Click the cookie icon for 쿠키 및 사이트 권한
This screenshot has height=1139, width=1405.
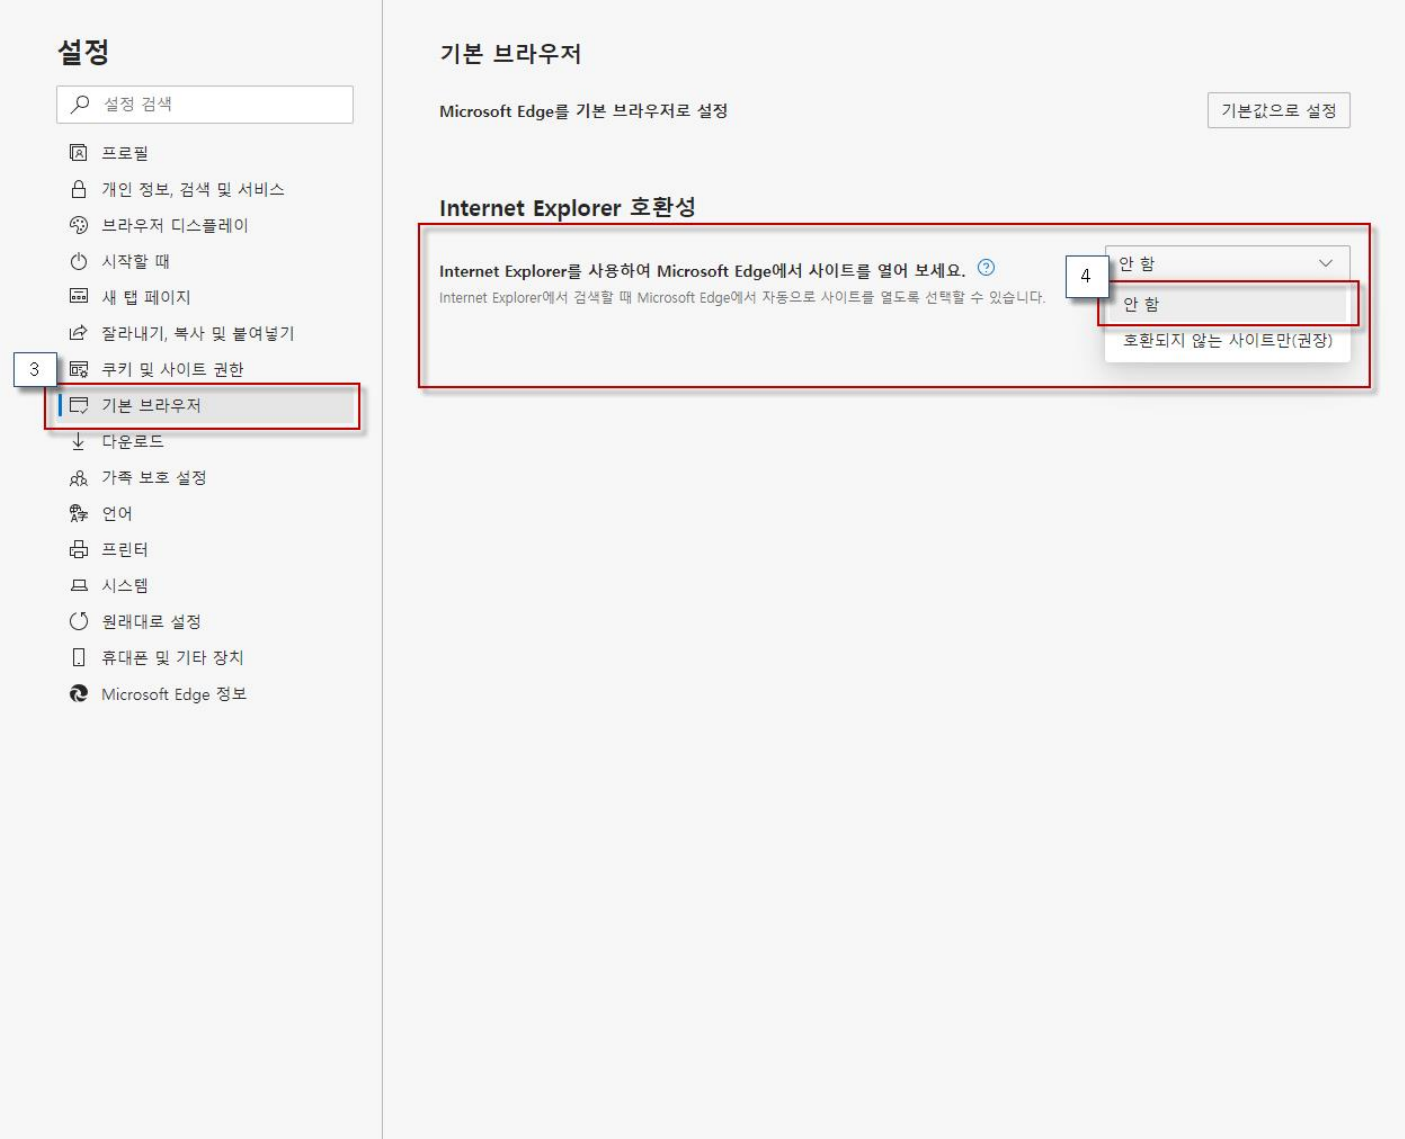coord(78,369)
